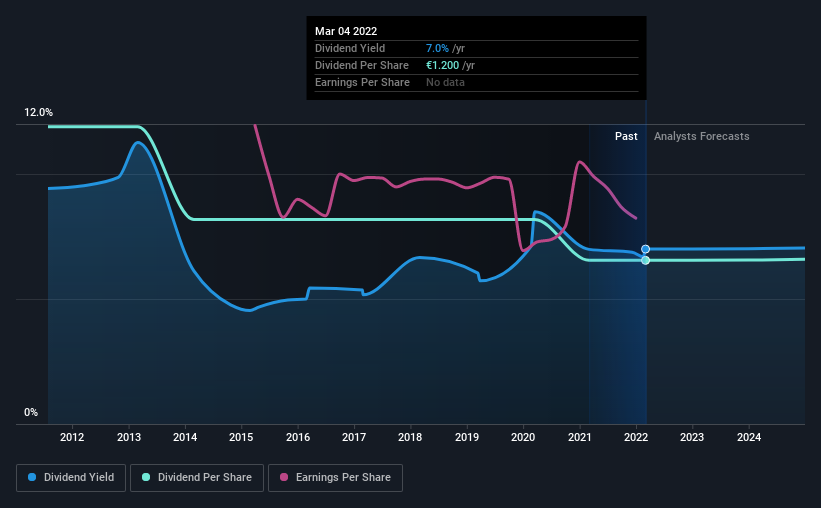Click the Mar 04 2022 tooltip date
This screenshot has width=821, height=508.
[x=346, y=31]
